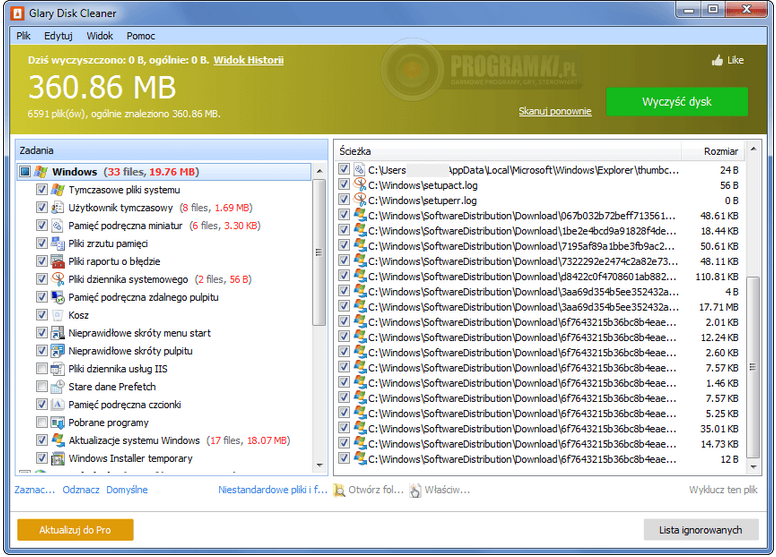Click the log file icon of setupact.log
The height and width of the screenshot is (557, 776).
point(360,185)
